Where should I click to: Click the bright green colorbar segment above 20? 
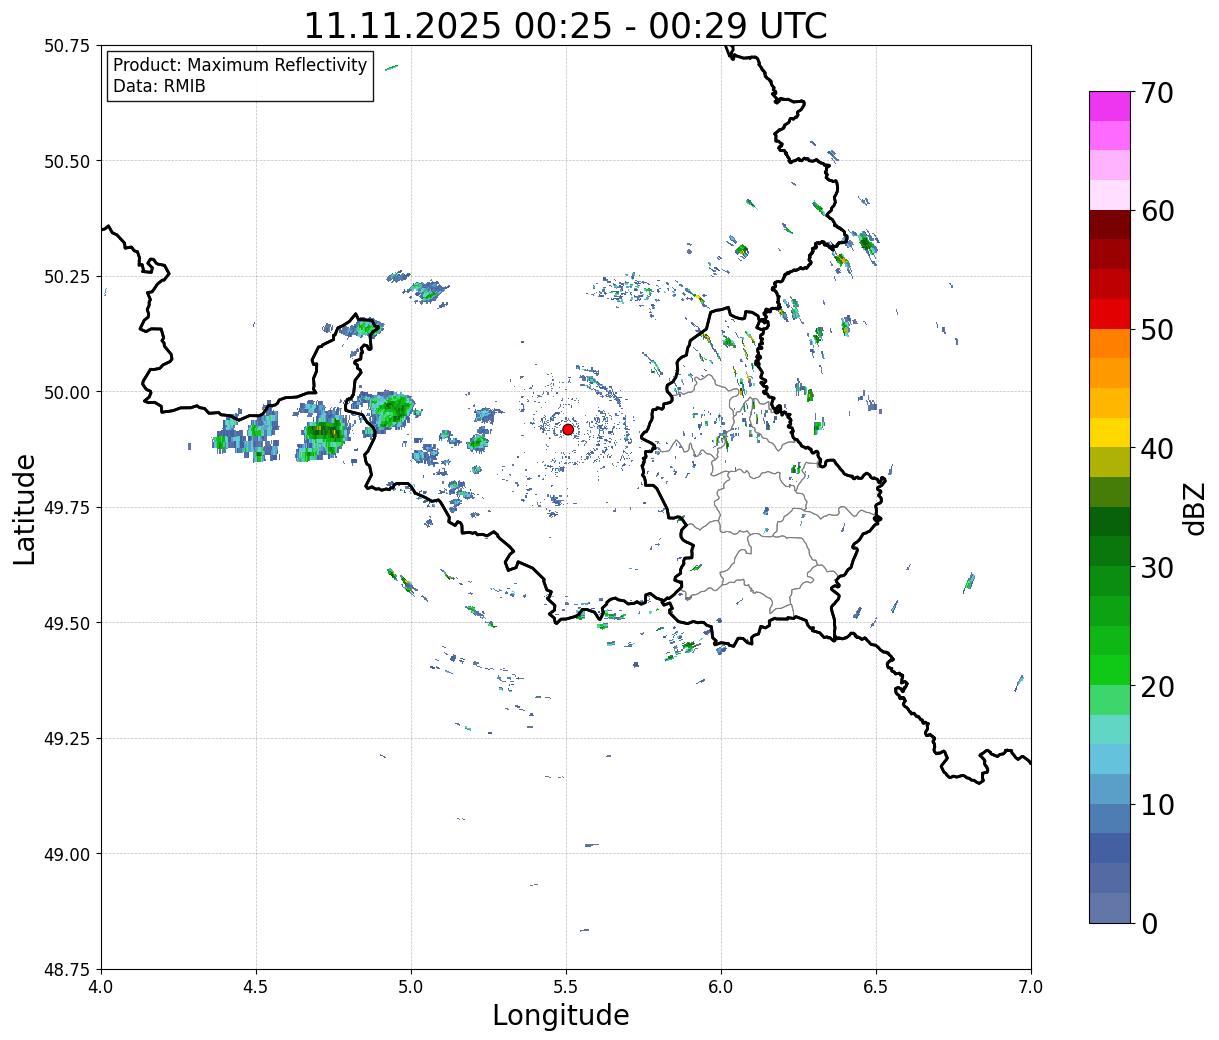(x=1110, y=670)
